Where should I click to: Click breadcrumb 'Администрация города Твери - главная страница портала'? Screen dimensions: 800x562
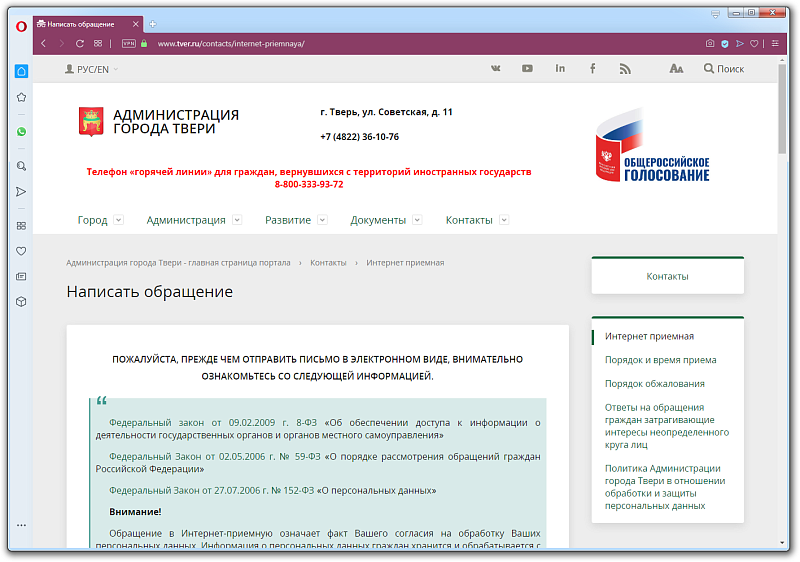tap(178, 263)
